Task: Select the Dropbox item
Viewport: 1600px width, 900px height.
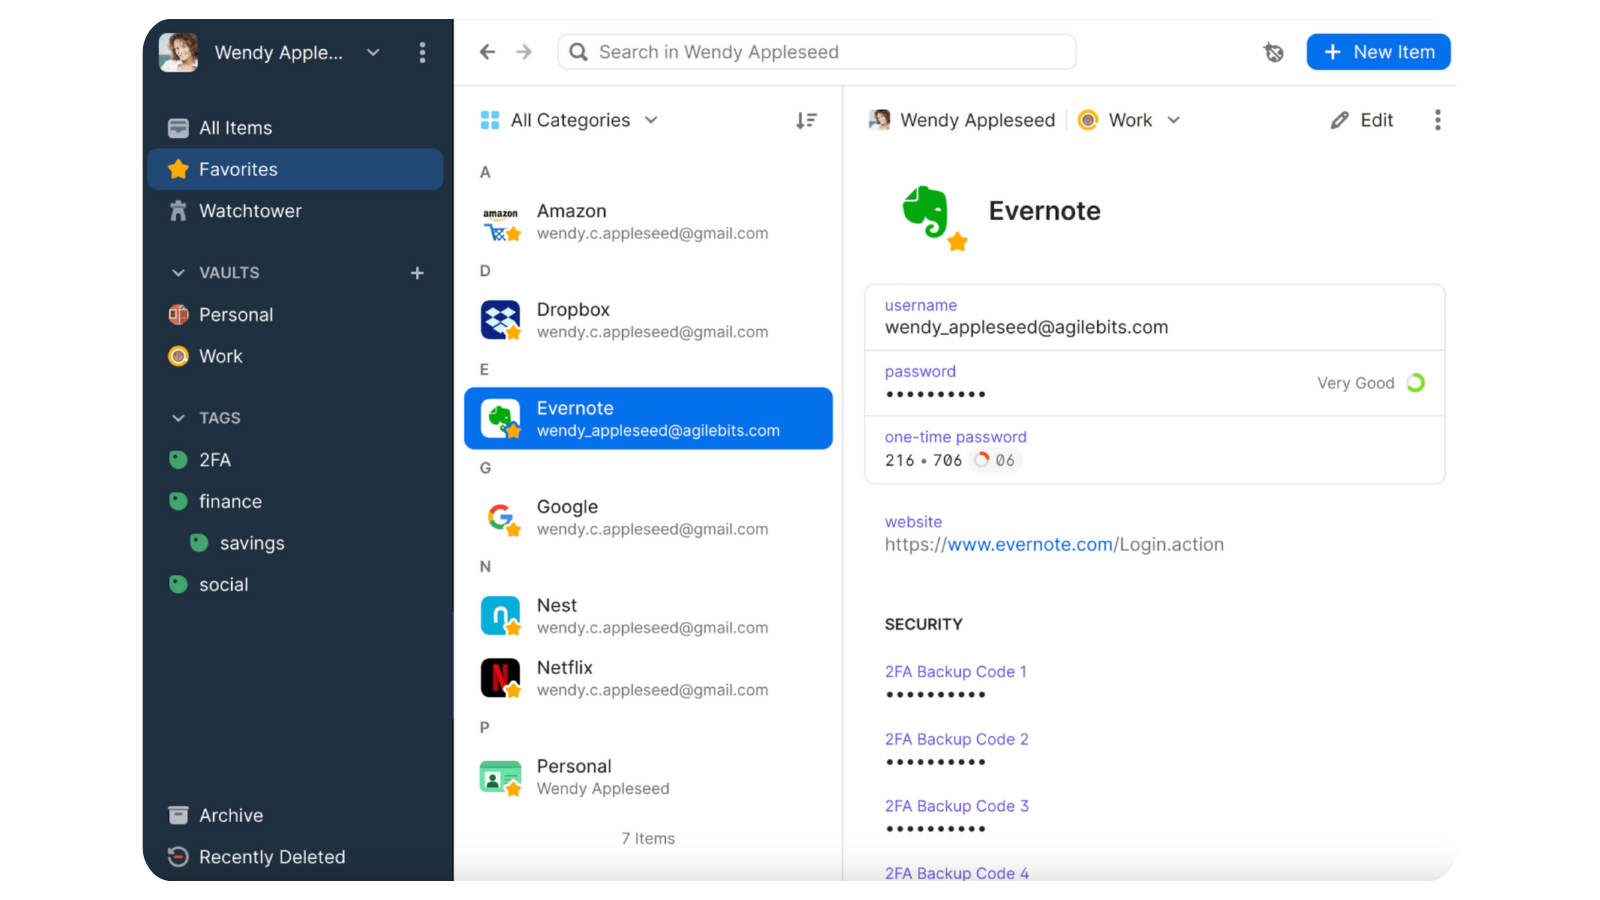Action: (x=648, y=320)
